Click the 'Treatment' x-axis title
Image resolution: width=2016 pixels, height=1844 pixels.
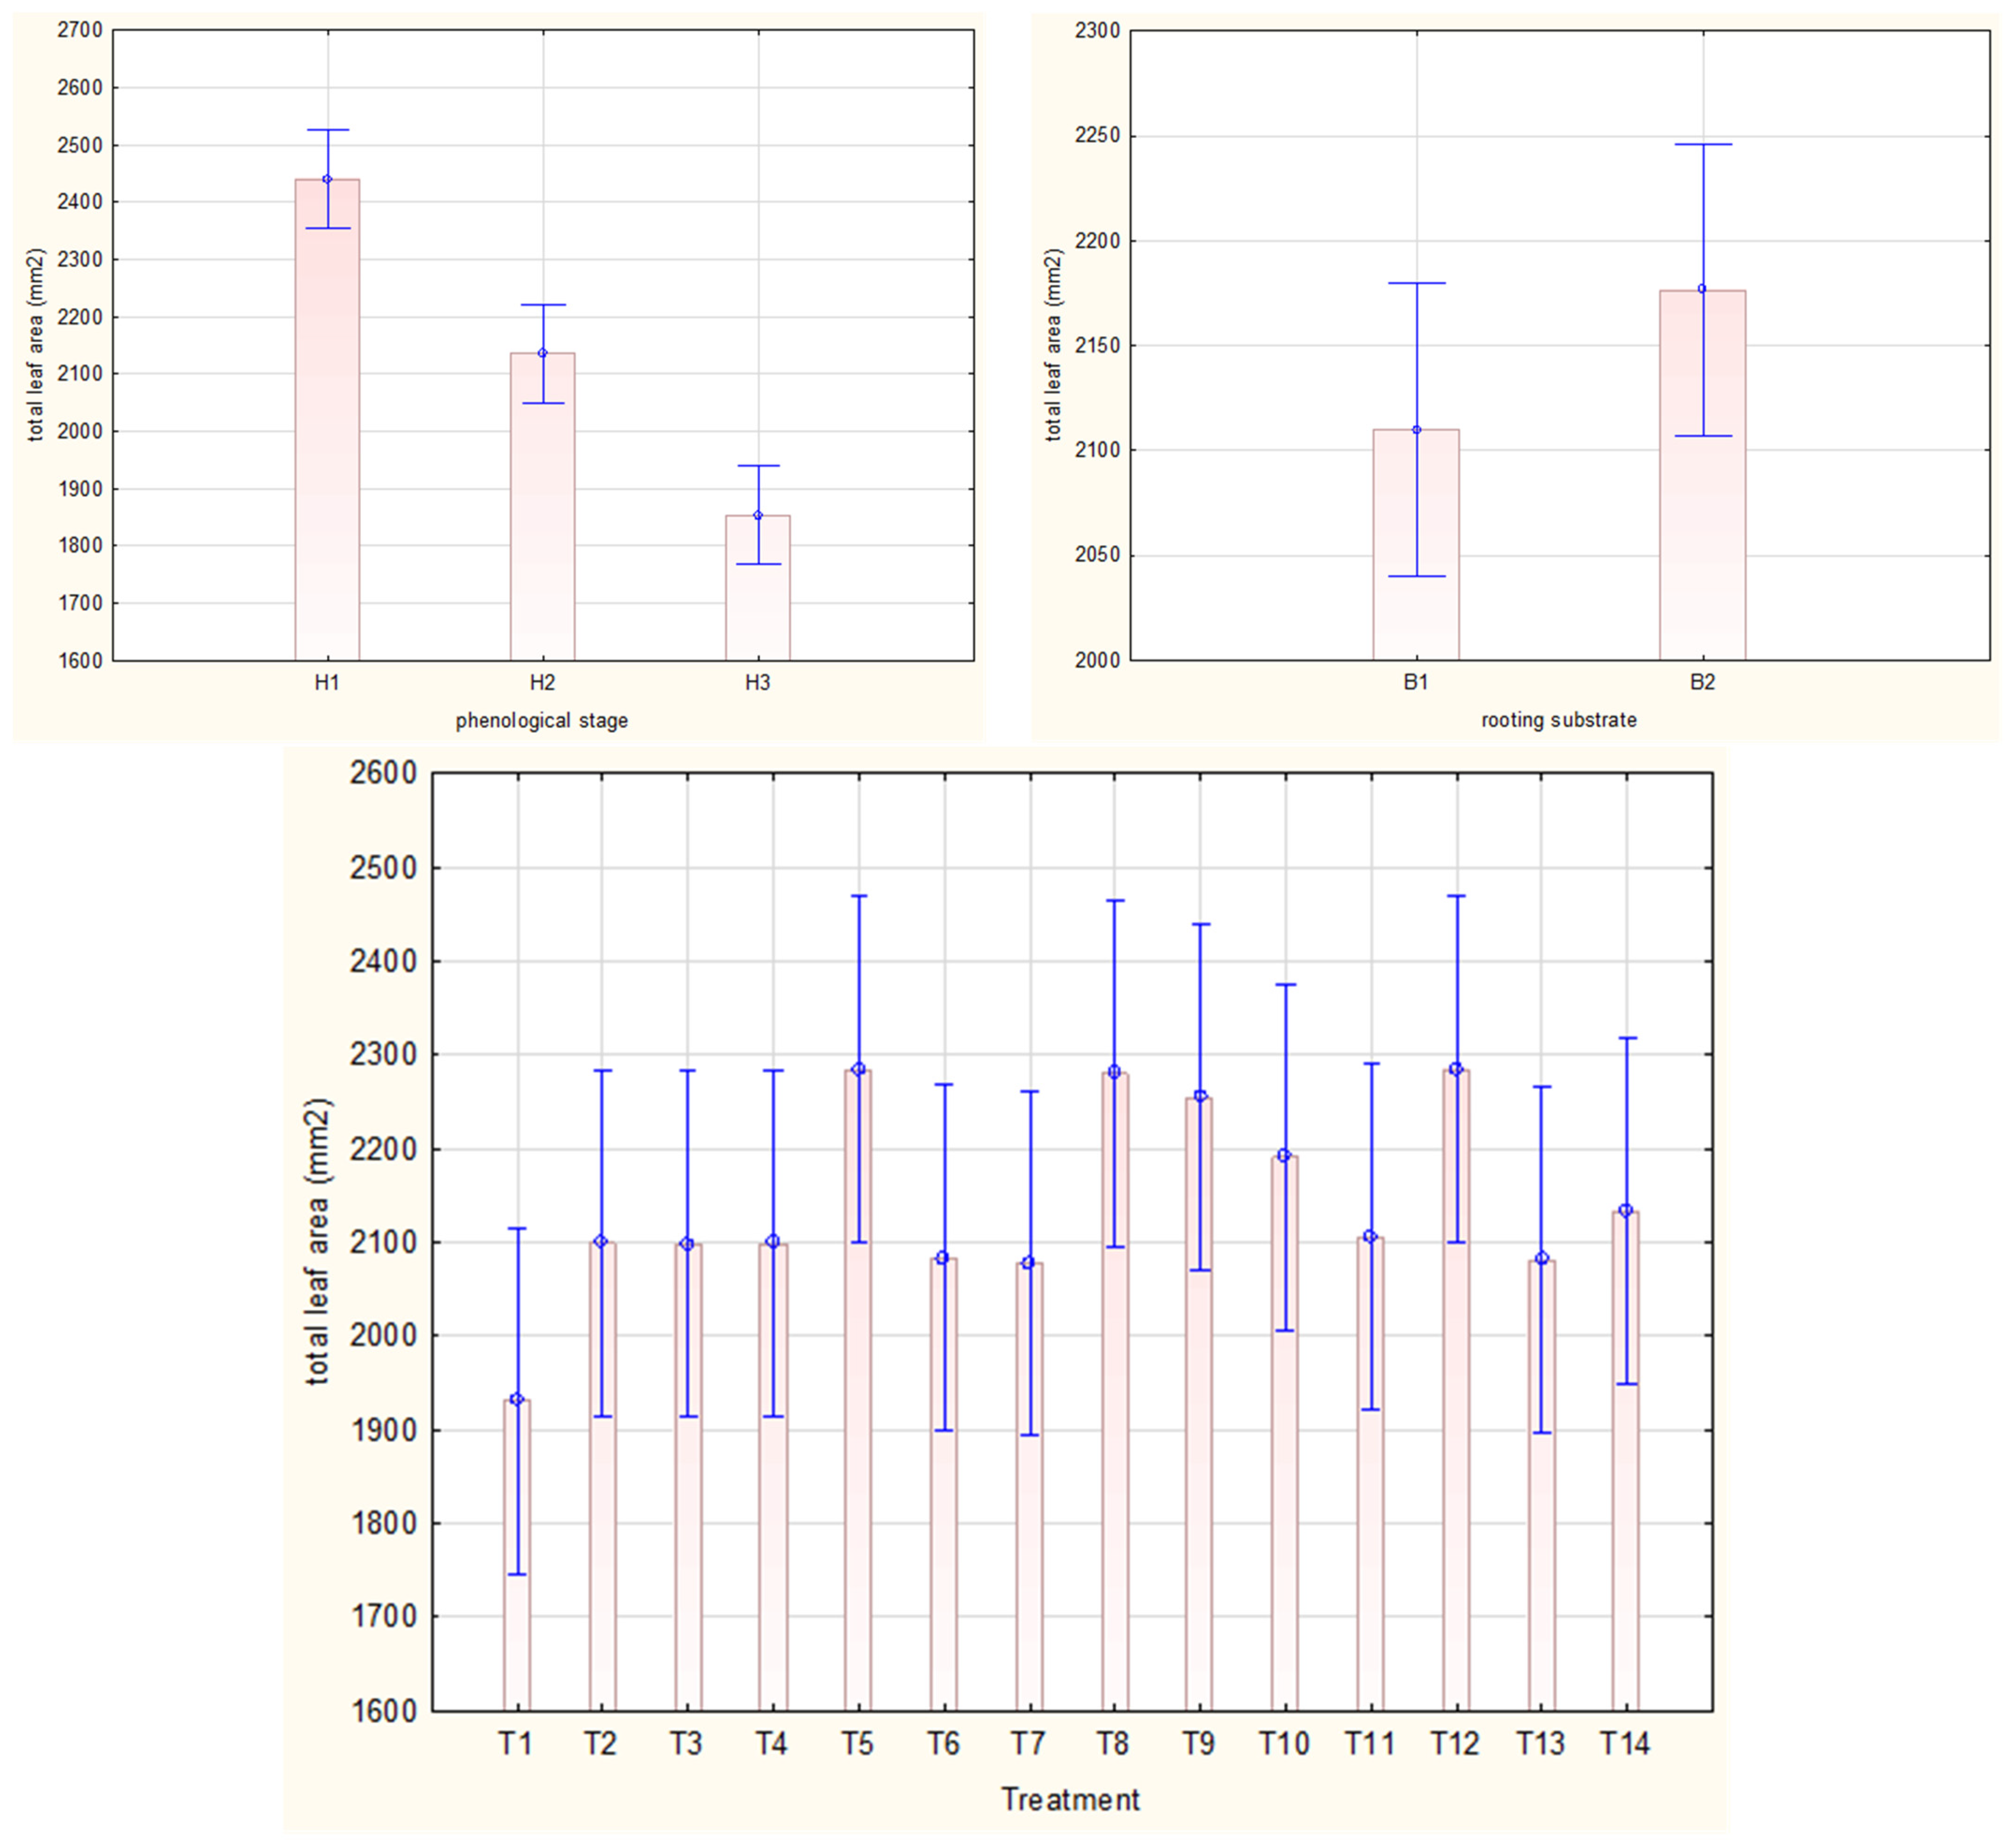1070,1799
